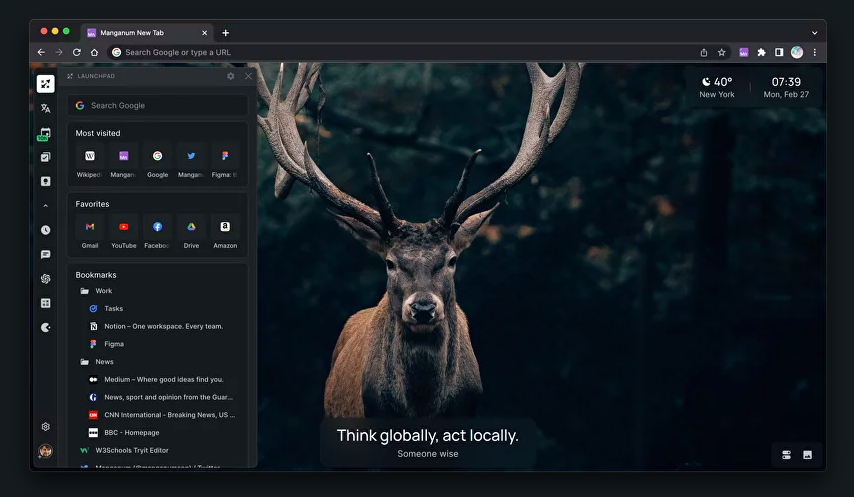Expand the tab search dropdown arrow
The height and width of the screenshot is (497, 854).
(814, 33)
